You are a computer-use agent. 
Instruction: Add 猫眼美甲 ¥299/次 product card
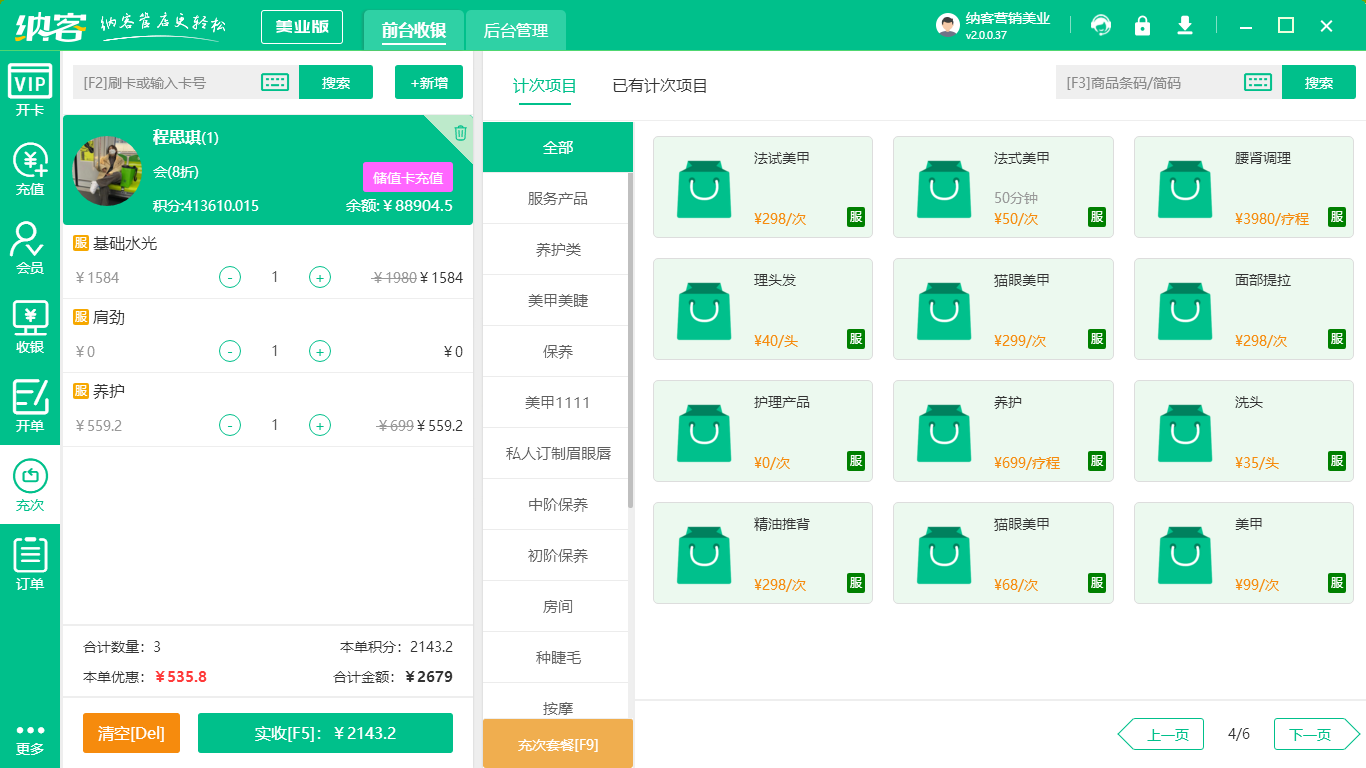pyautogui.click(x=1003, y=309)
